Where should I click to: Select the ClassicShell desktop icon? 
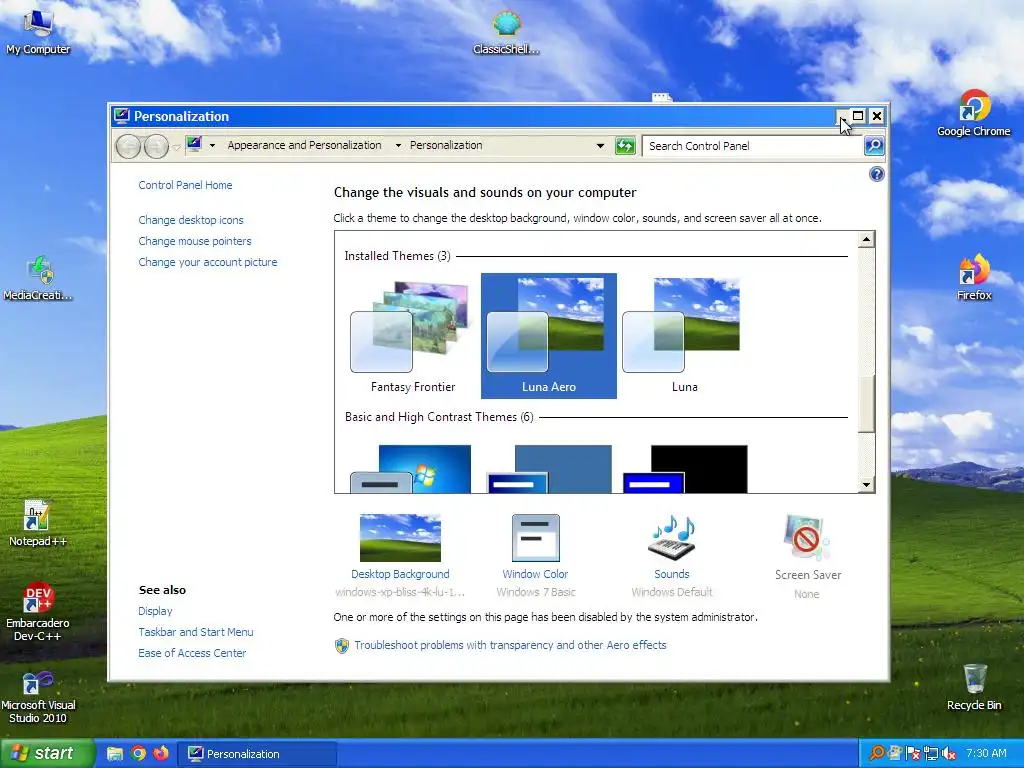click(x=506, y=31)
